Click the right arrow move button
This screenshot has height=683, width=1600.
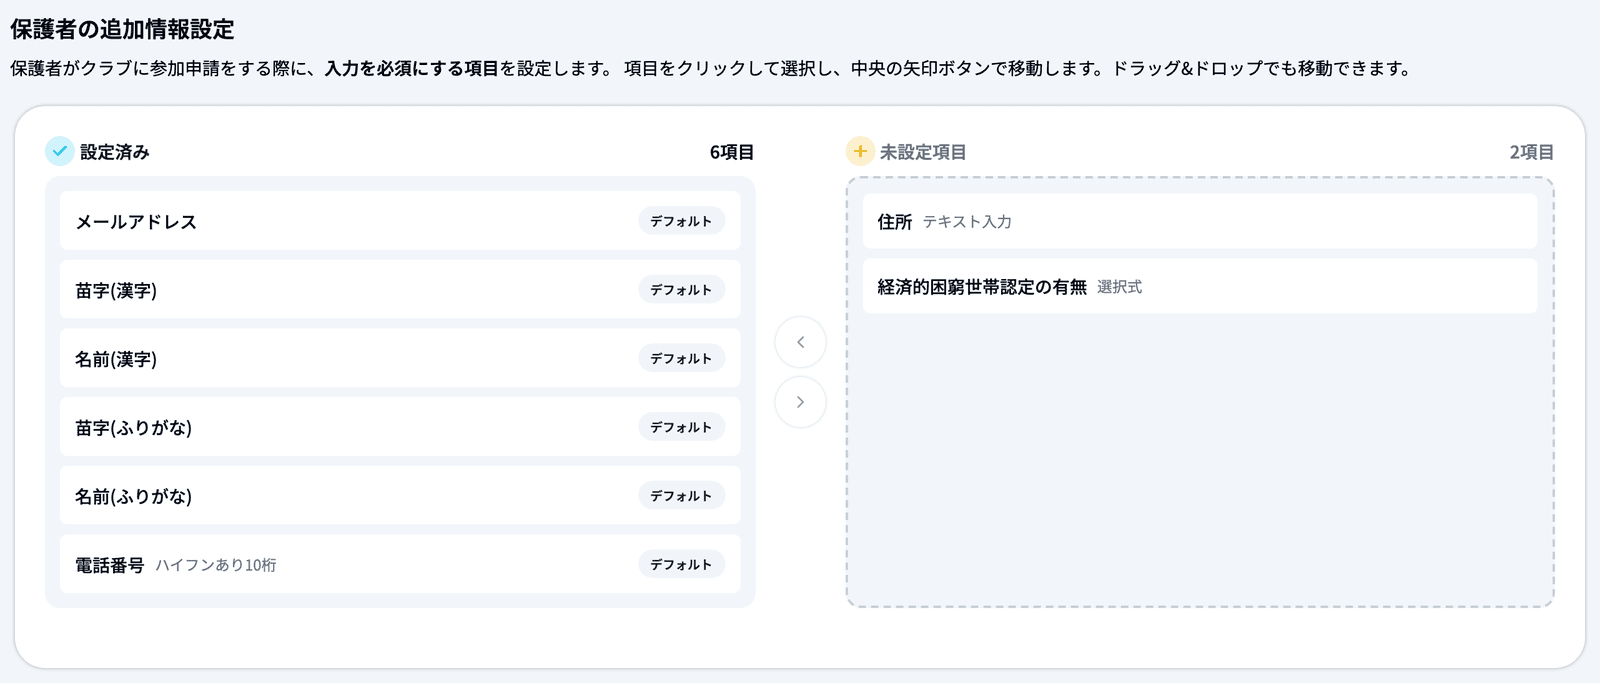800,402
